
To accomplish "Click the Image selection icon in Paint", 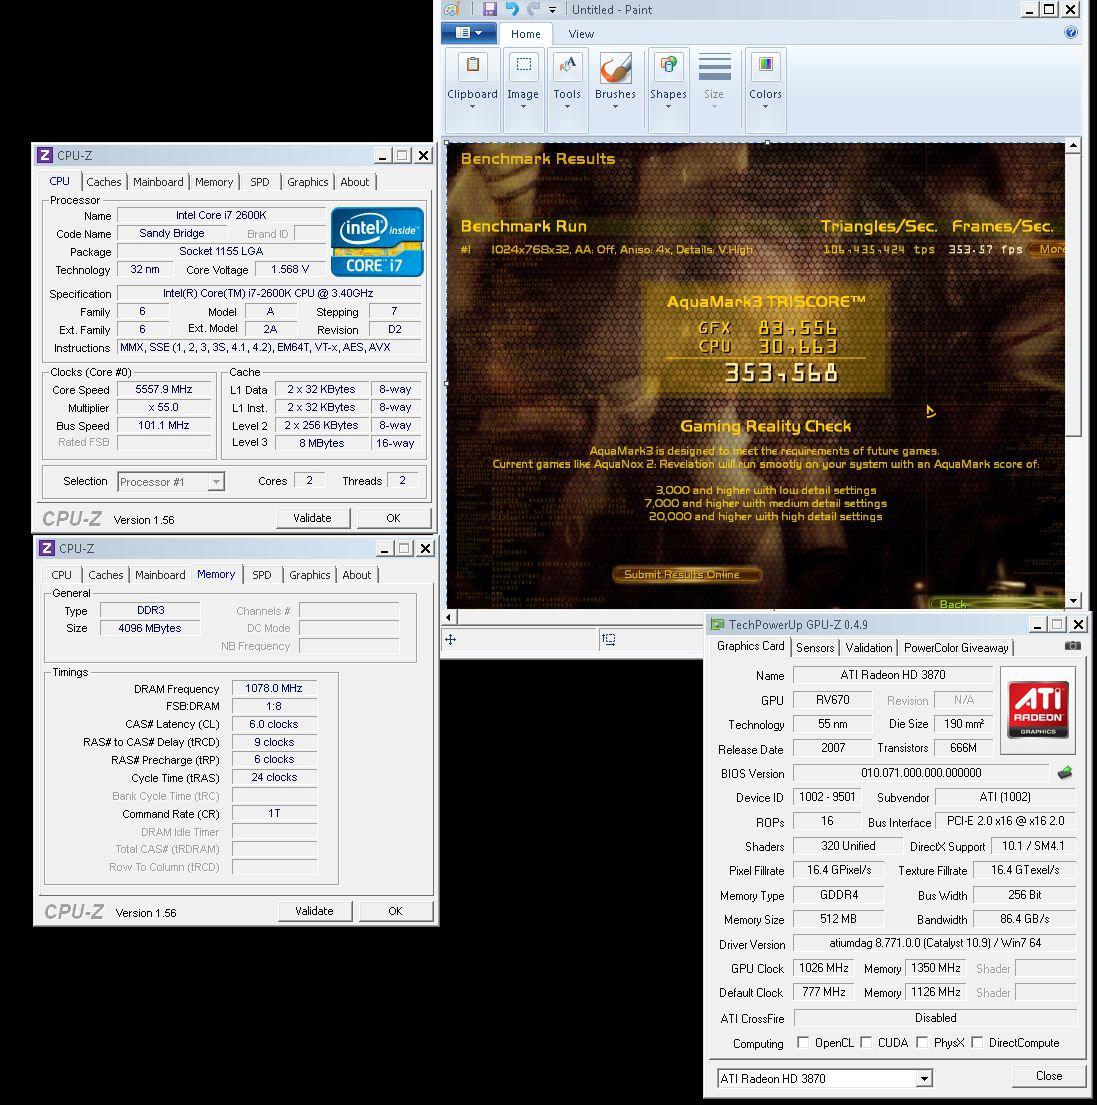I will click(523, 67).
